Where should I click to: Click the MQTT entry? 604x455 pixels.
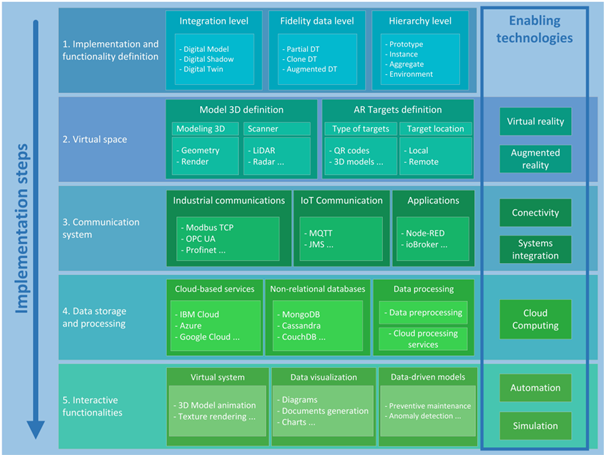coord(318,233)
